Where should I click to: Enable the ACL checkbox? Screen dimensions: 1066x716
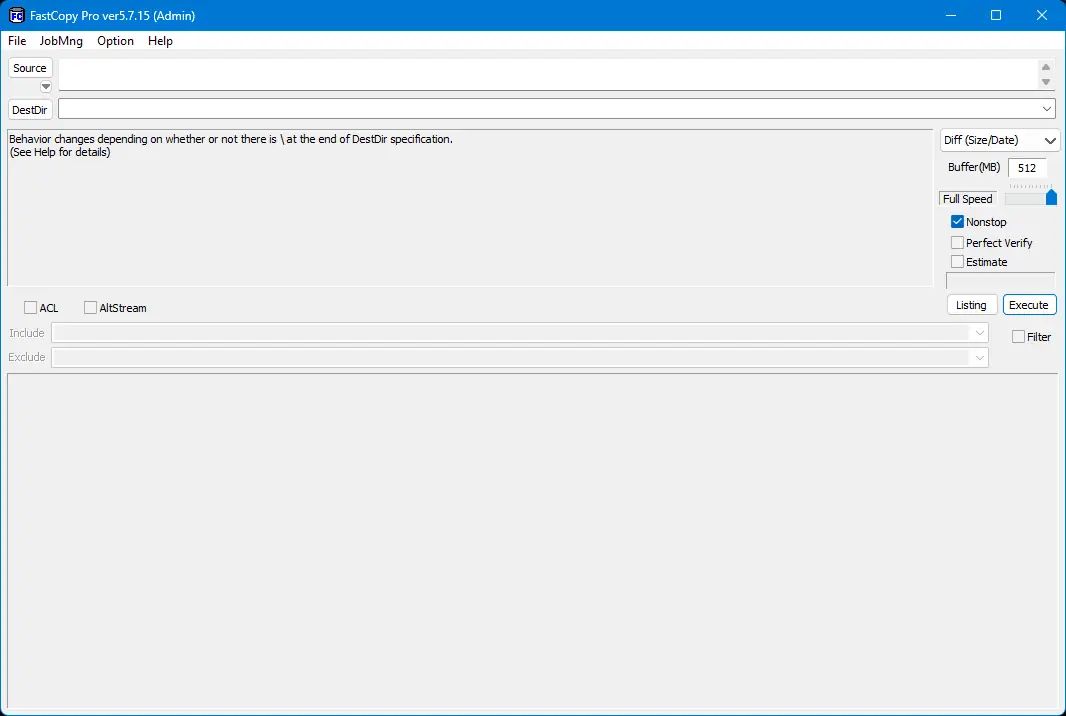tap(31, 307)
